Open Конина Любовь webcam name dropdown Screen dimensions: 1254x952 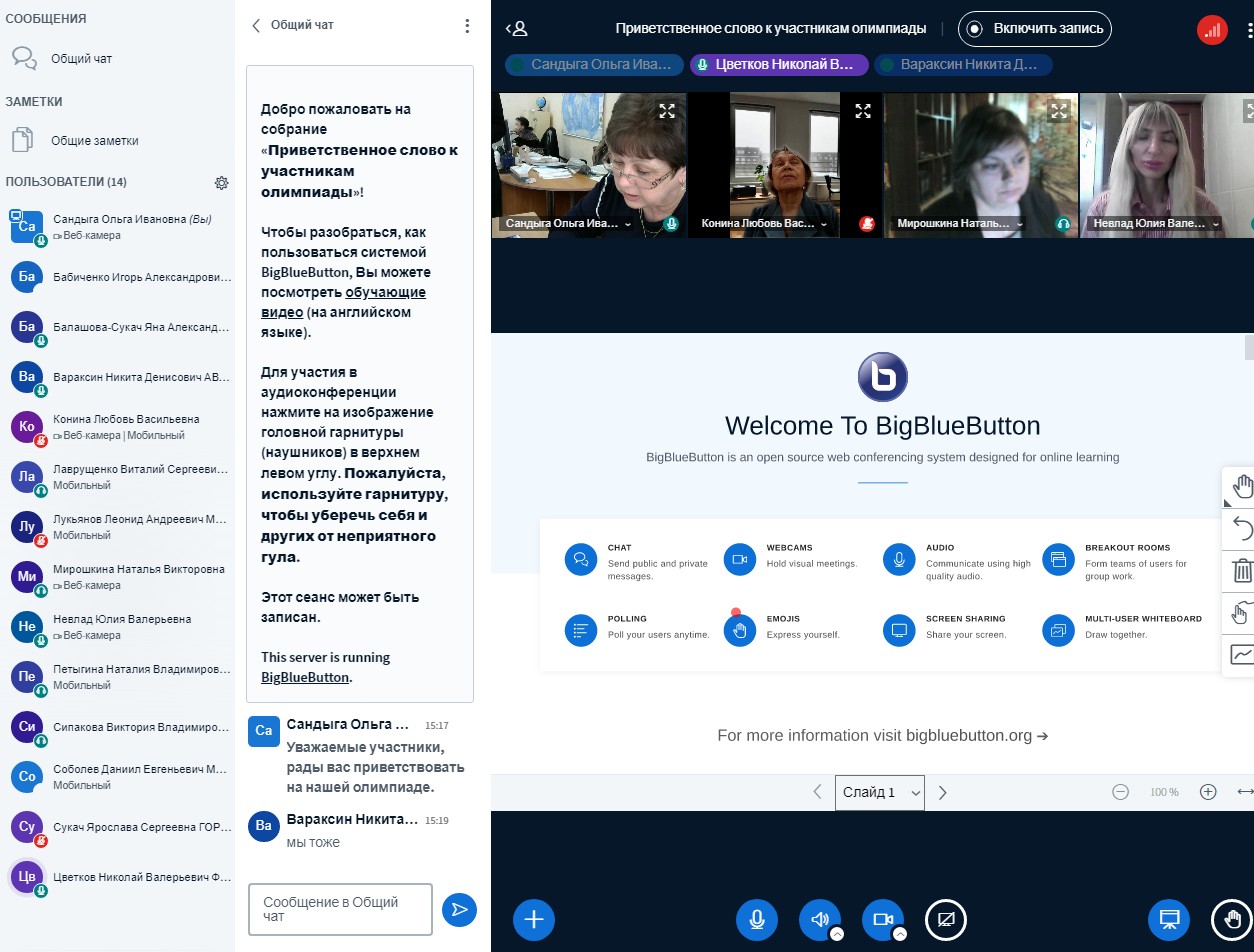click(x=765, y=224)
